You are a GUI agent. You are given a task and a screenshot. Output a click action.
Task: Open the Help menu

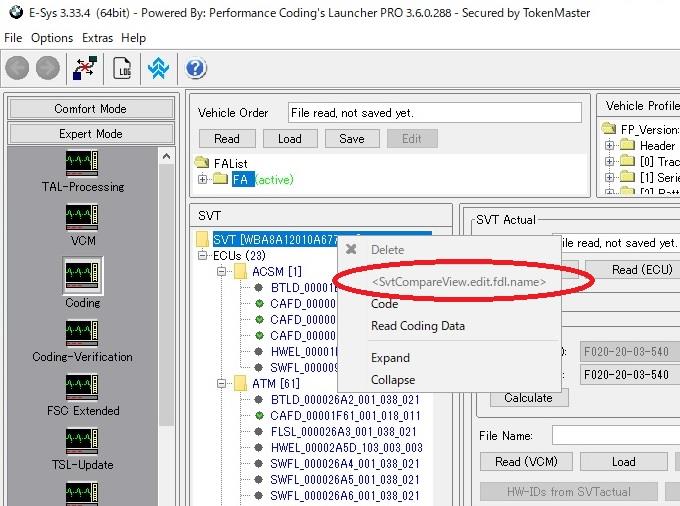click(x=134, y=38)
